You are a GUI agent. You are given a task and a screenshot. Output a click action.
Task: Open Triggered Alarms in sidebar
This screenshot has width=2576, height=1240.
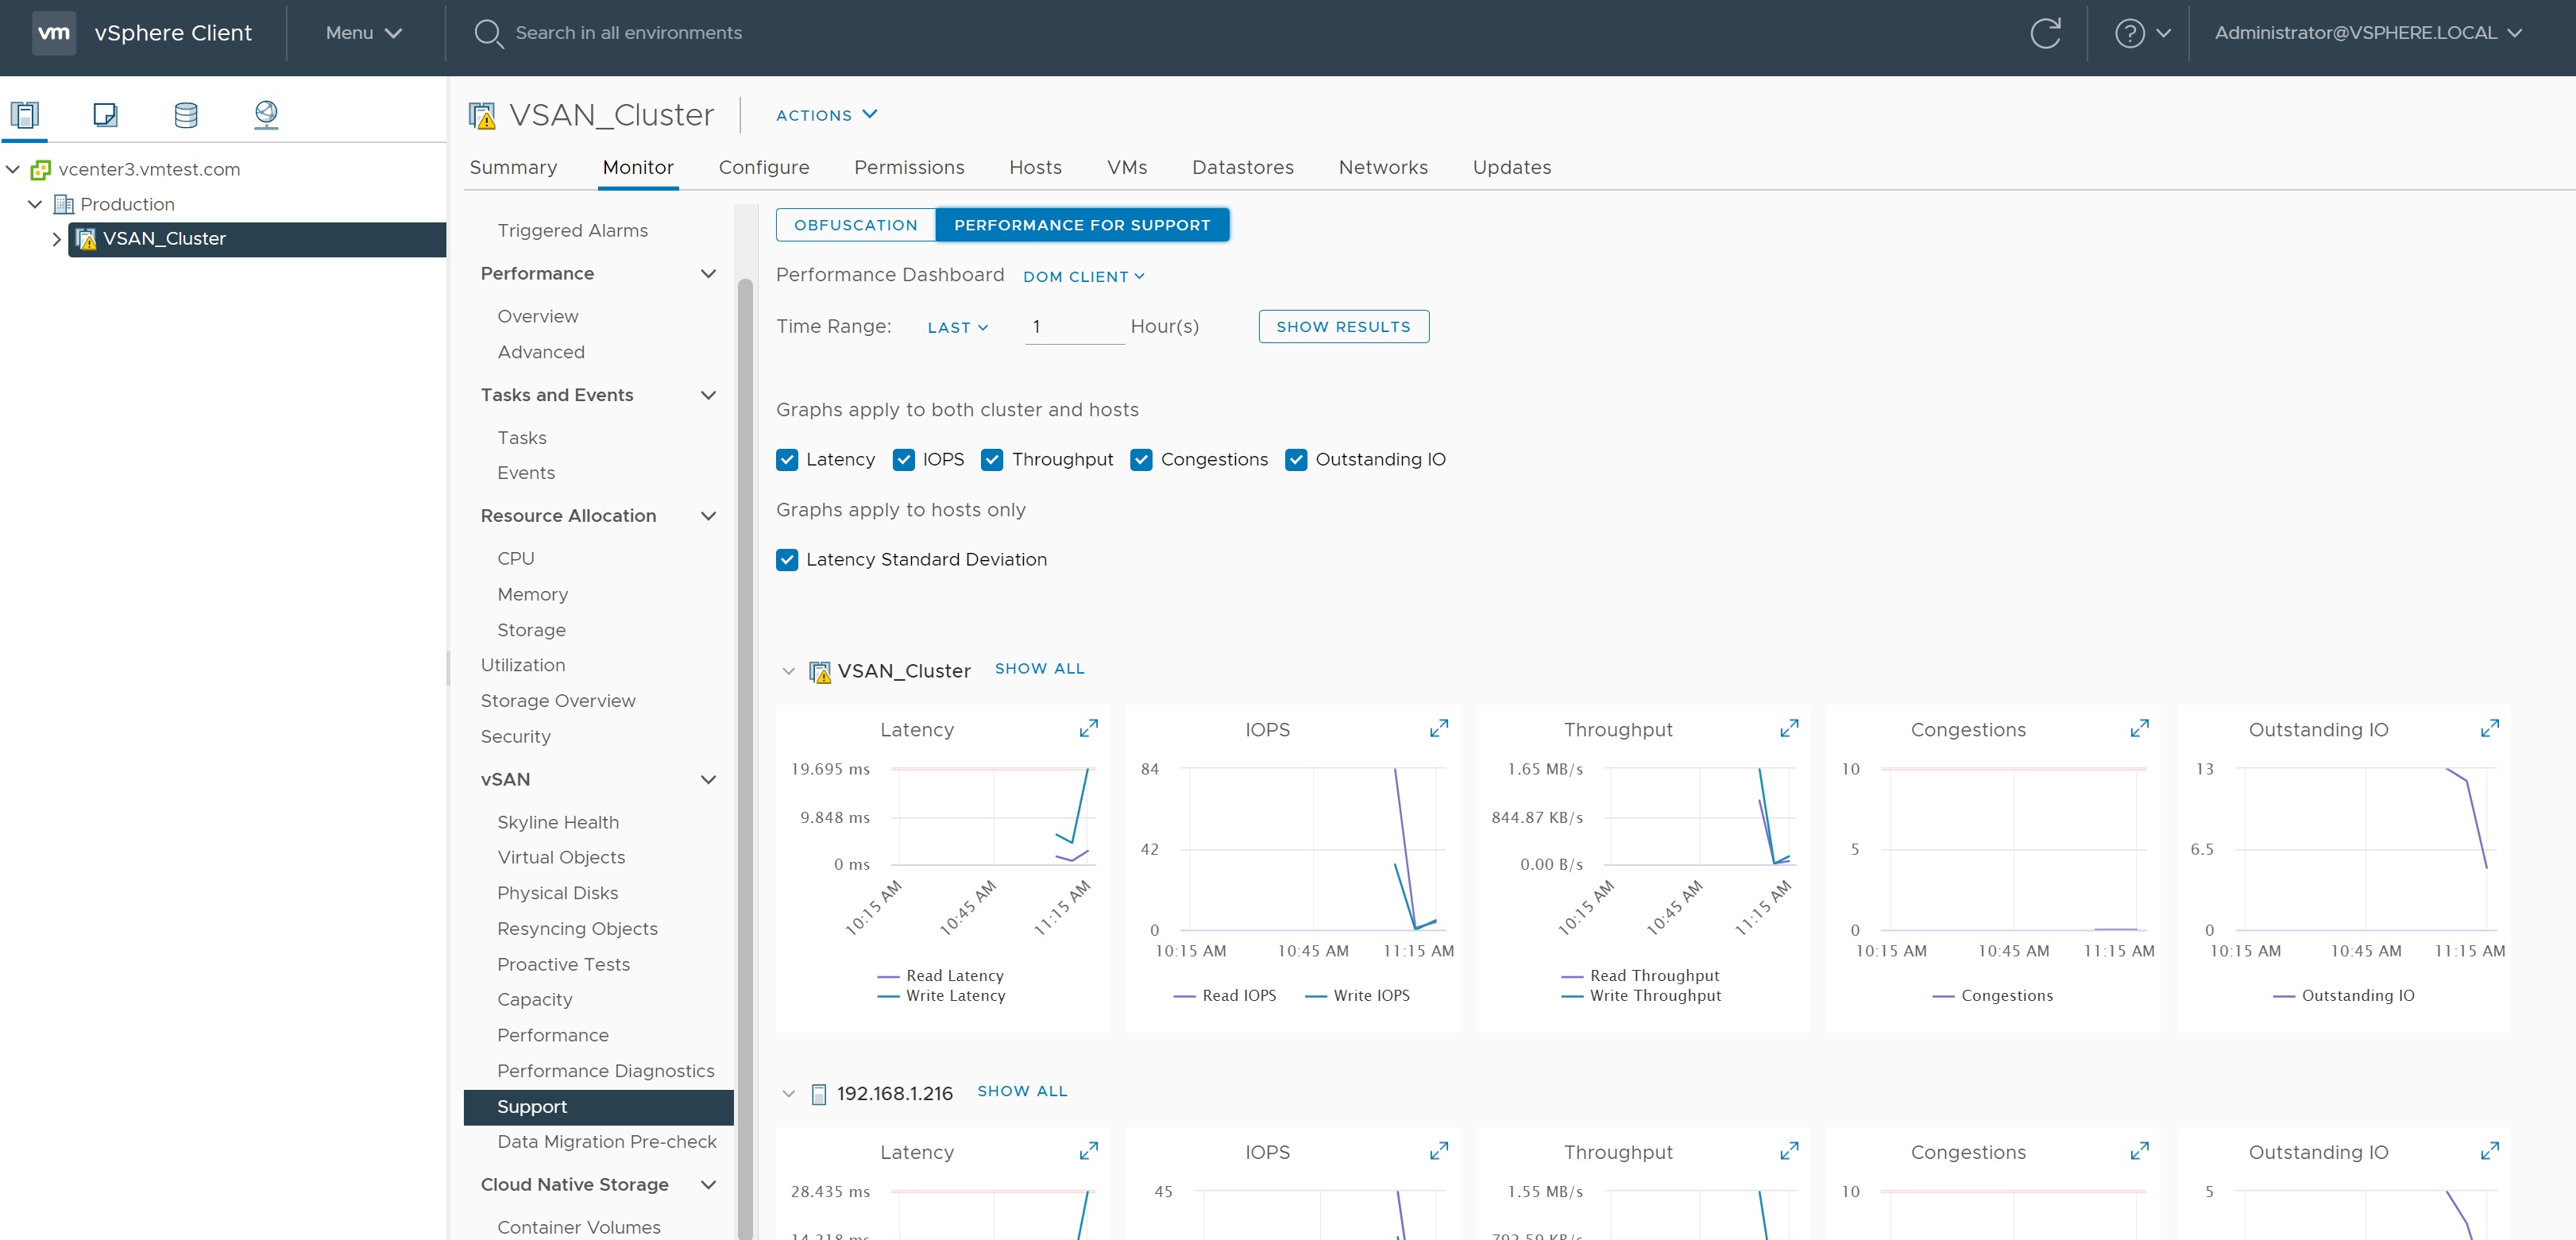pyautogui.click(x=572, y=231)
